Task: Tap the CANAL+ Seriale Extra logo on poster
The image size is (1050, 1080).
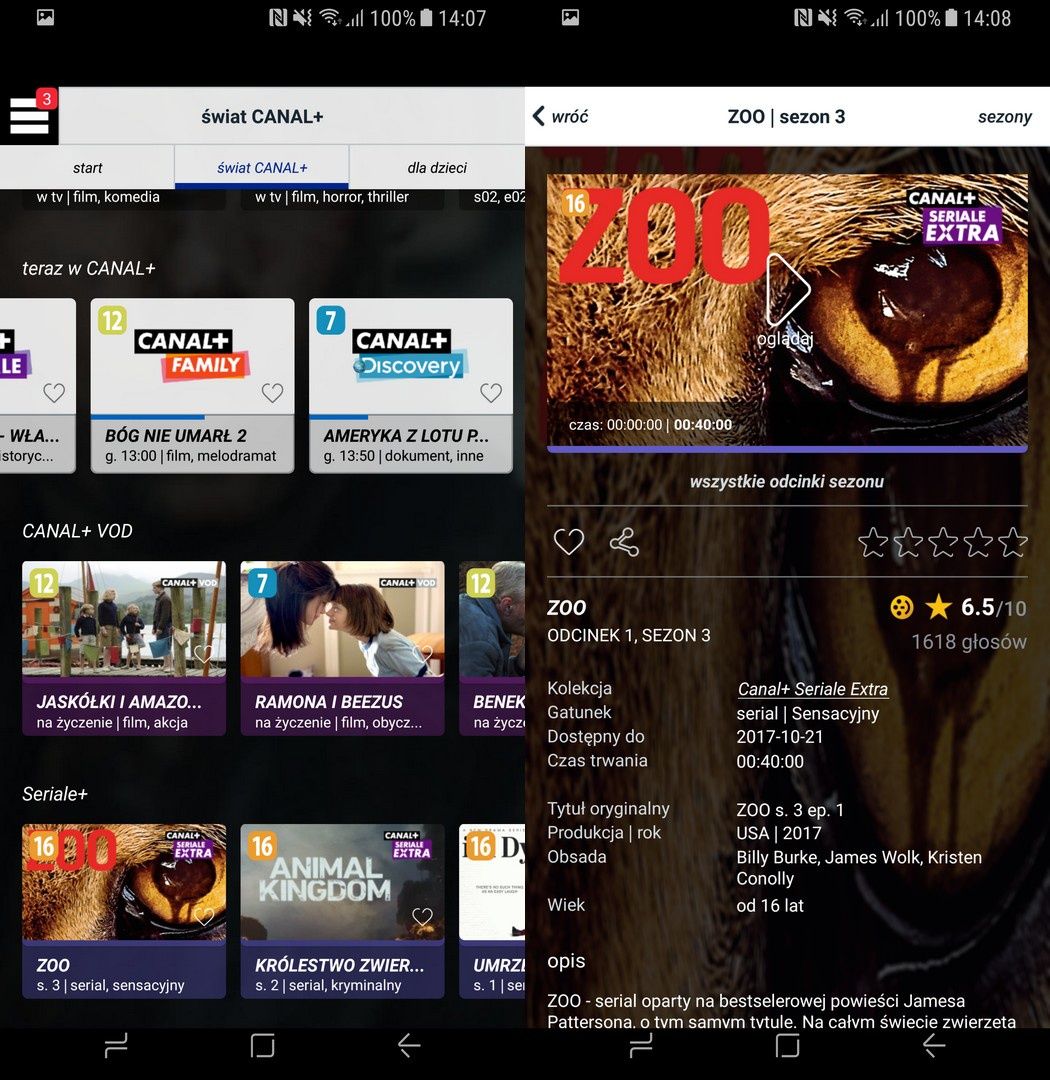Action: coord(954,217)
